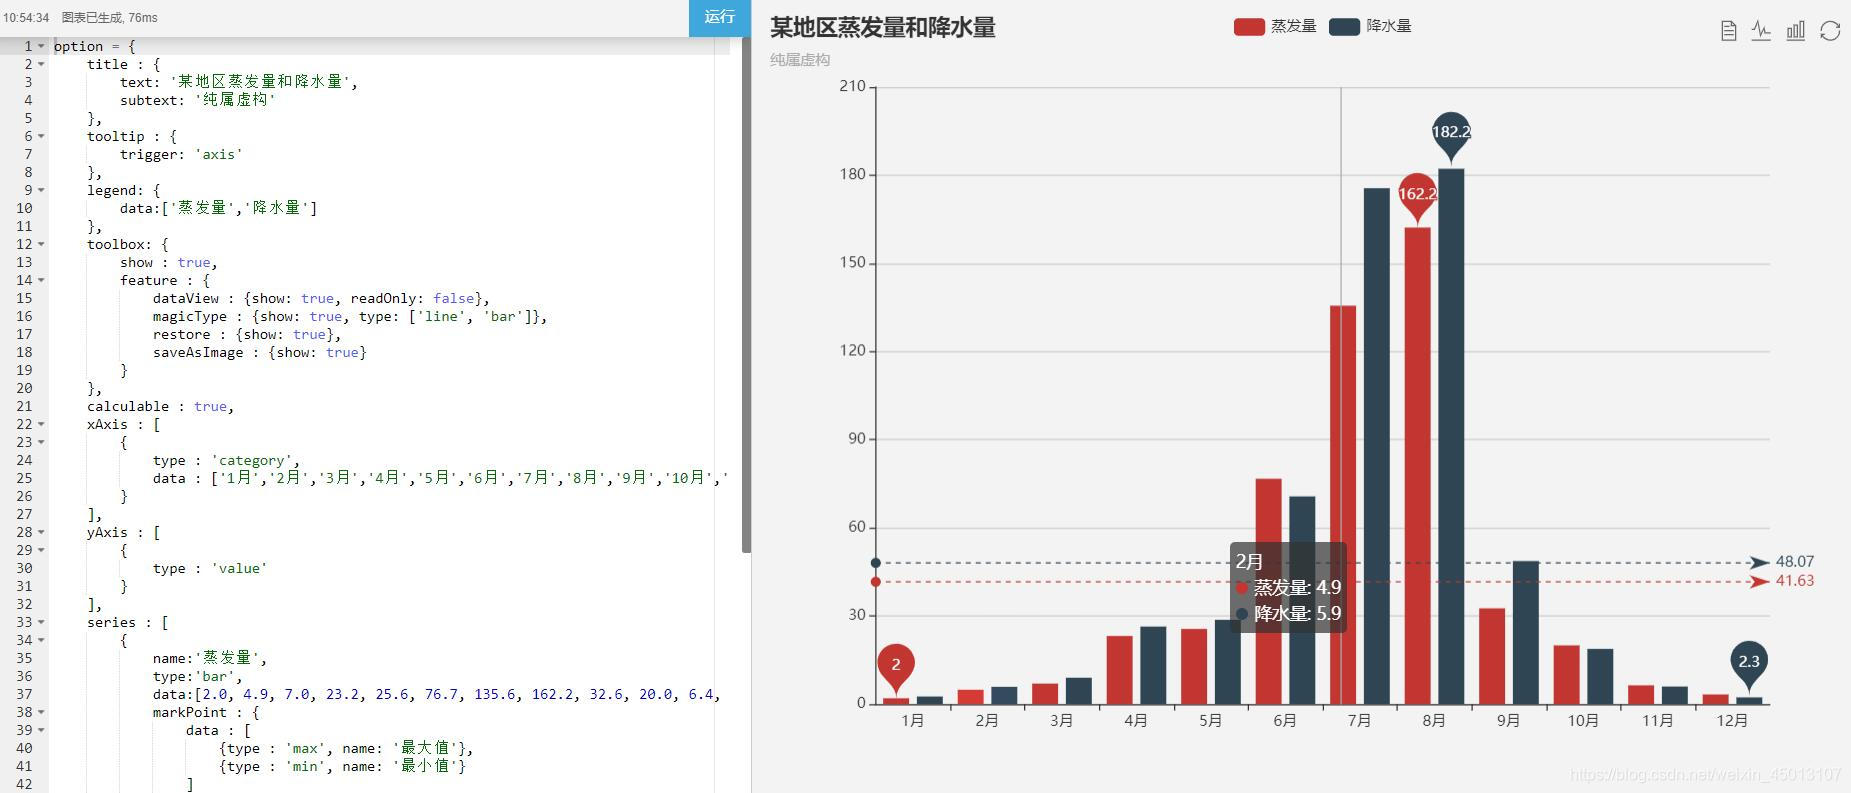Viewport: 1851px width, 793px height.
Task: Click the 降水量: 5.9 tooltip entry
Action: coord(1288,614)
